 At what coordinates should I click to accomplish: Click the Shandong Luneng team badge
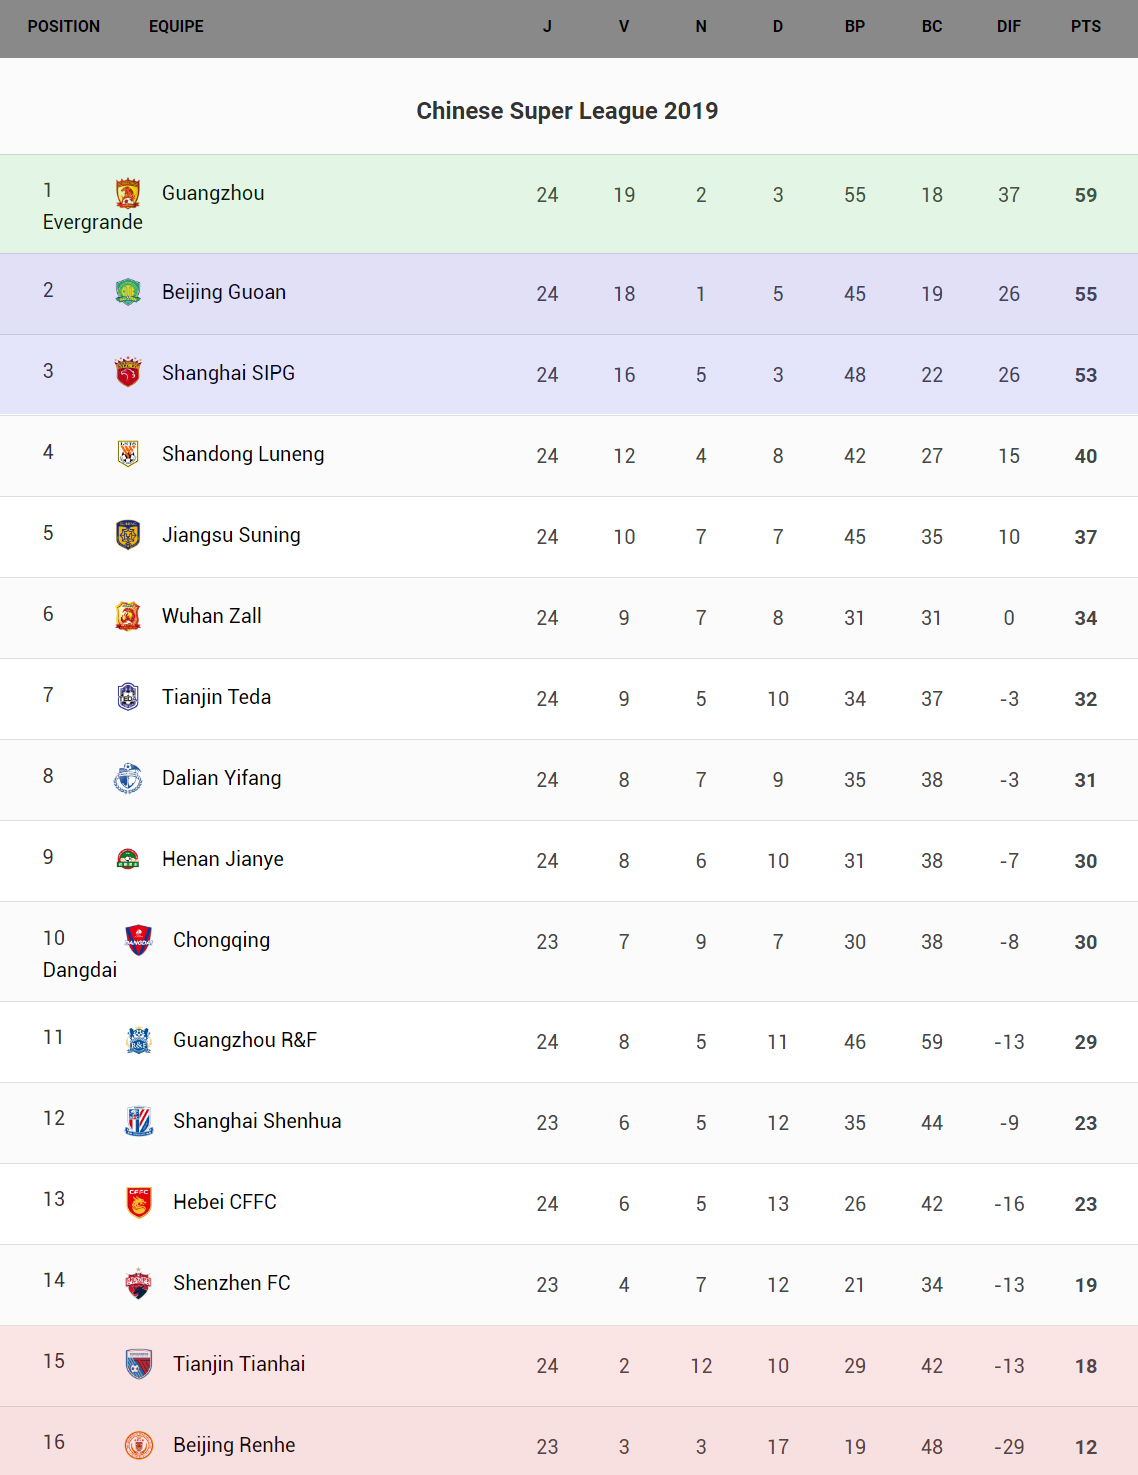[x=128, y=454]
